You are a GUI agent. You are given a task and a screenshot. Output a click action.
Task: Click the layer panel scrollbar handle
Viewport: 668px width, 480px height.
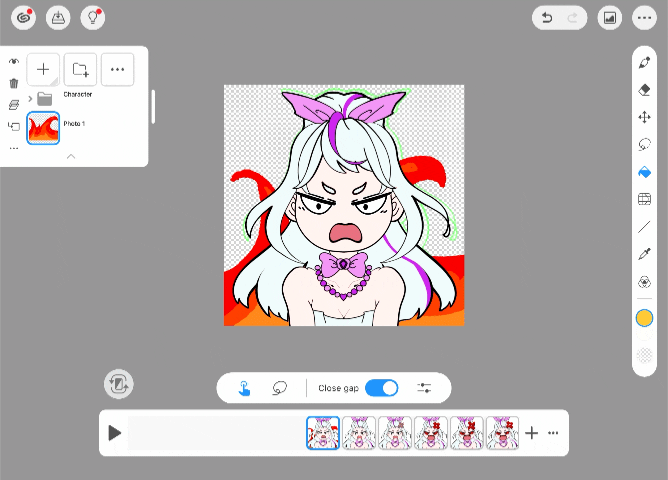pyautogui.click(x=153, y=107)
